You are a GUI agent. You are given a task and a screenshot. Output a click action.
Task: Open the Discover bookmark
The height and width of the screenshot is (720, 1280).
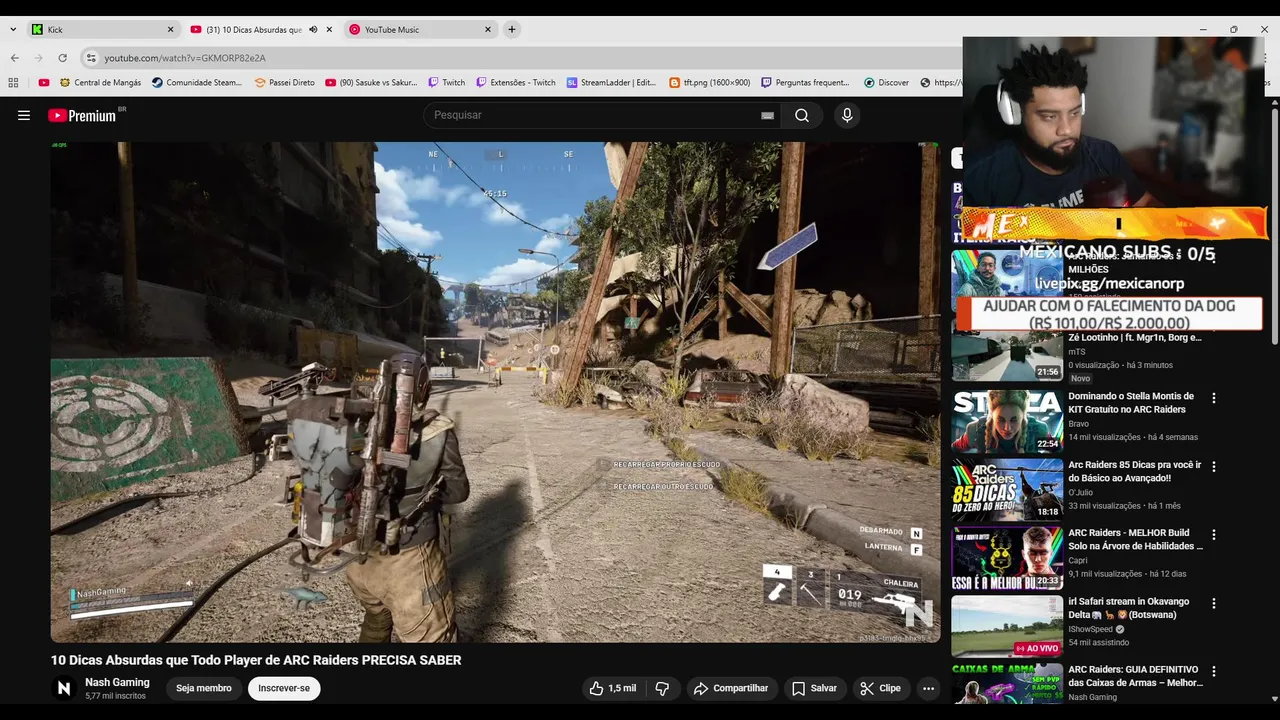click(x=886, y=83)
